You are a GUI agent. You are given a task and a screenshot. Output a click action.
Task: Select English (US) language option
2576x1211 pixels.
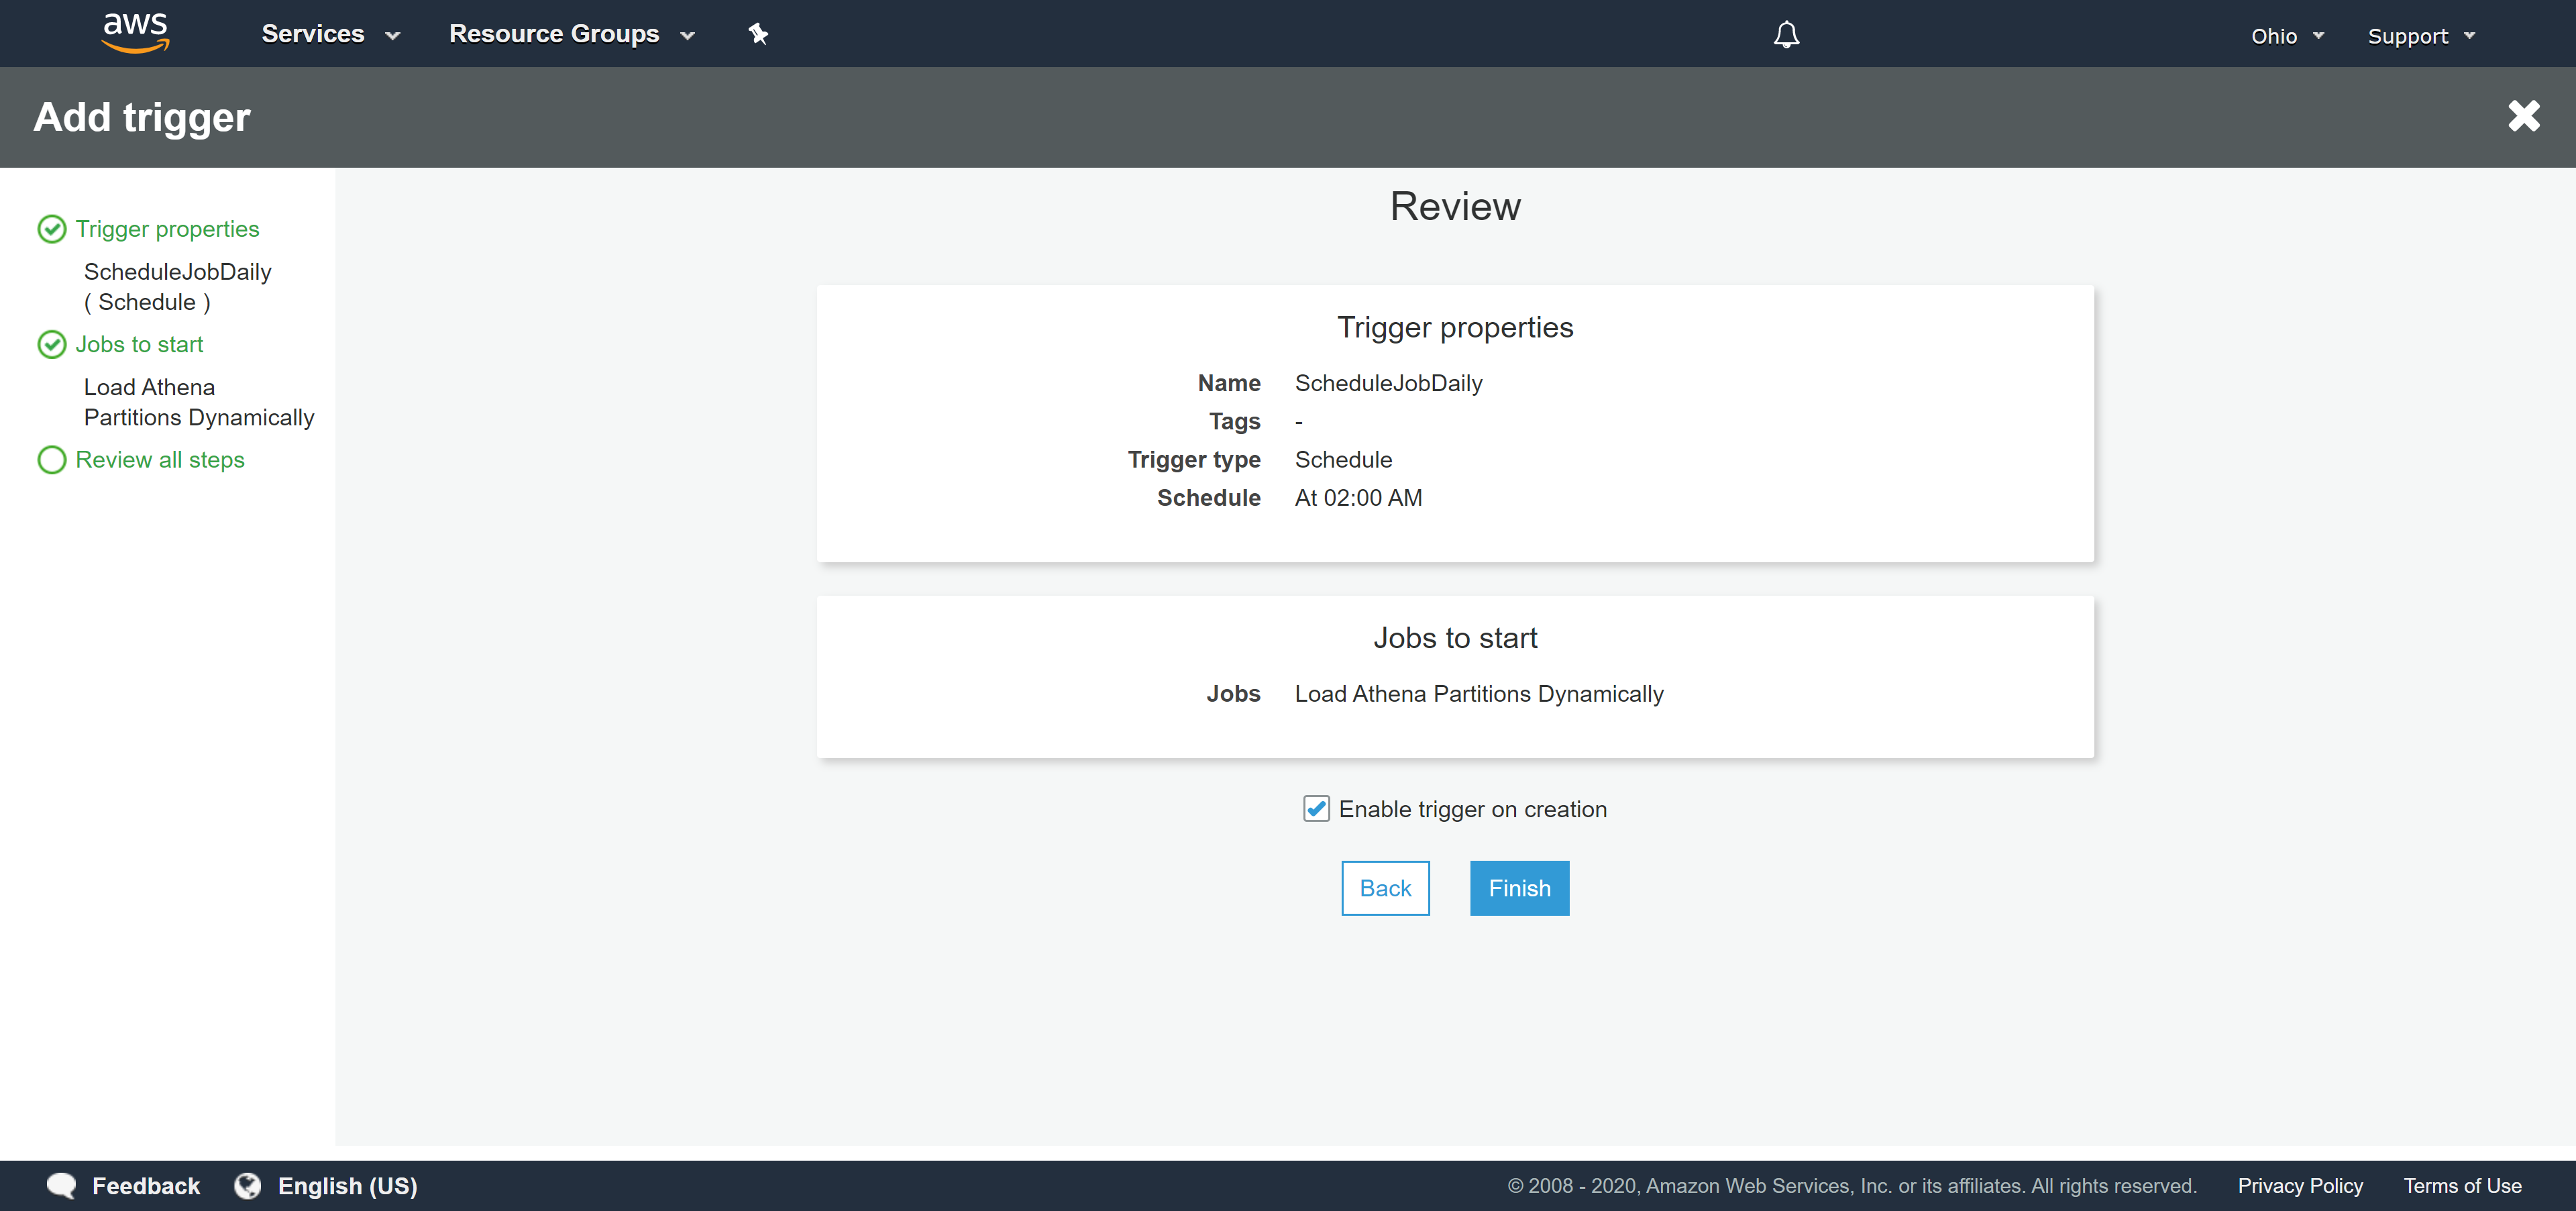click(x=348, y=1185)
